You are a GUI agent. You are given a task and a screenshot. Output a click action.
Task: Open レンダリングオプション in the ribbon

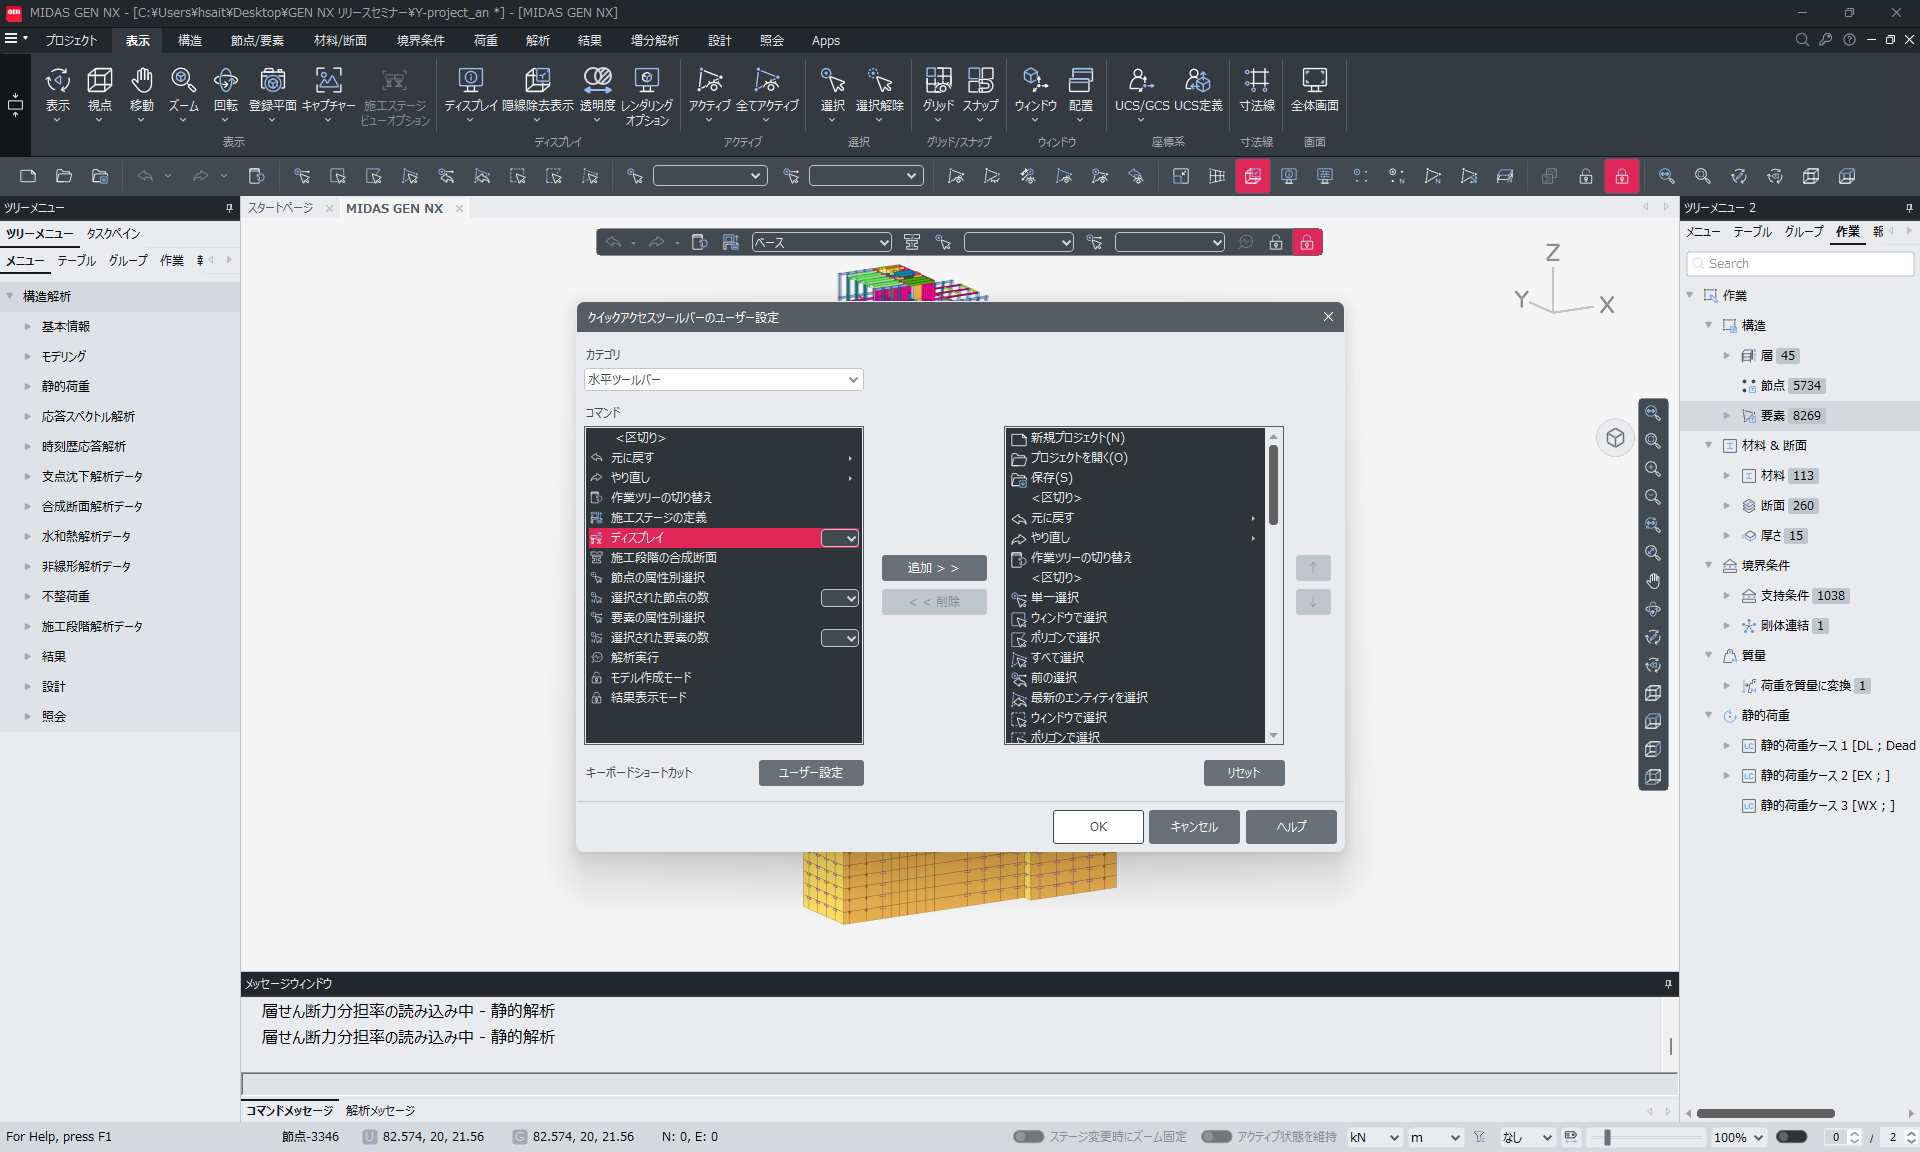tap(647, 96)
